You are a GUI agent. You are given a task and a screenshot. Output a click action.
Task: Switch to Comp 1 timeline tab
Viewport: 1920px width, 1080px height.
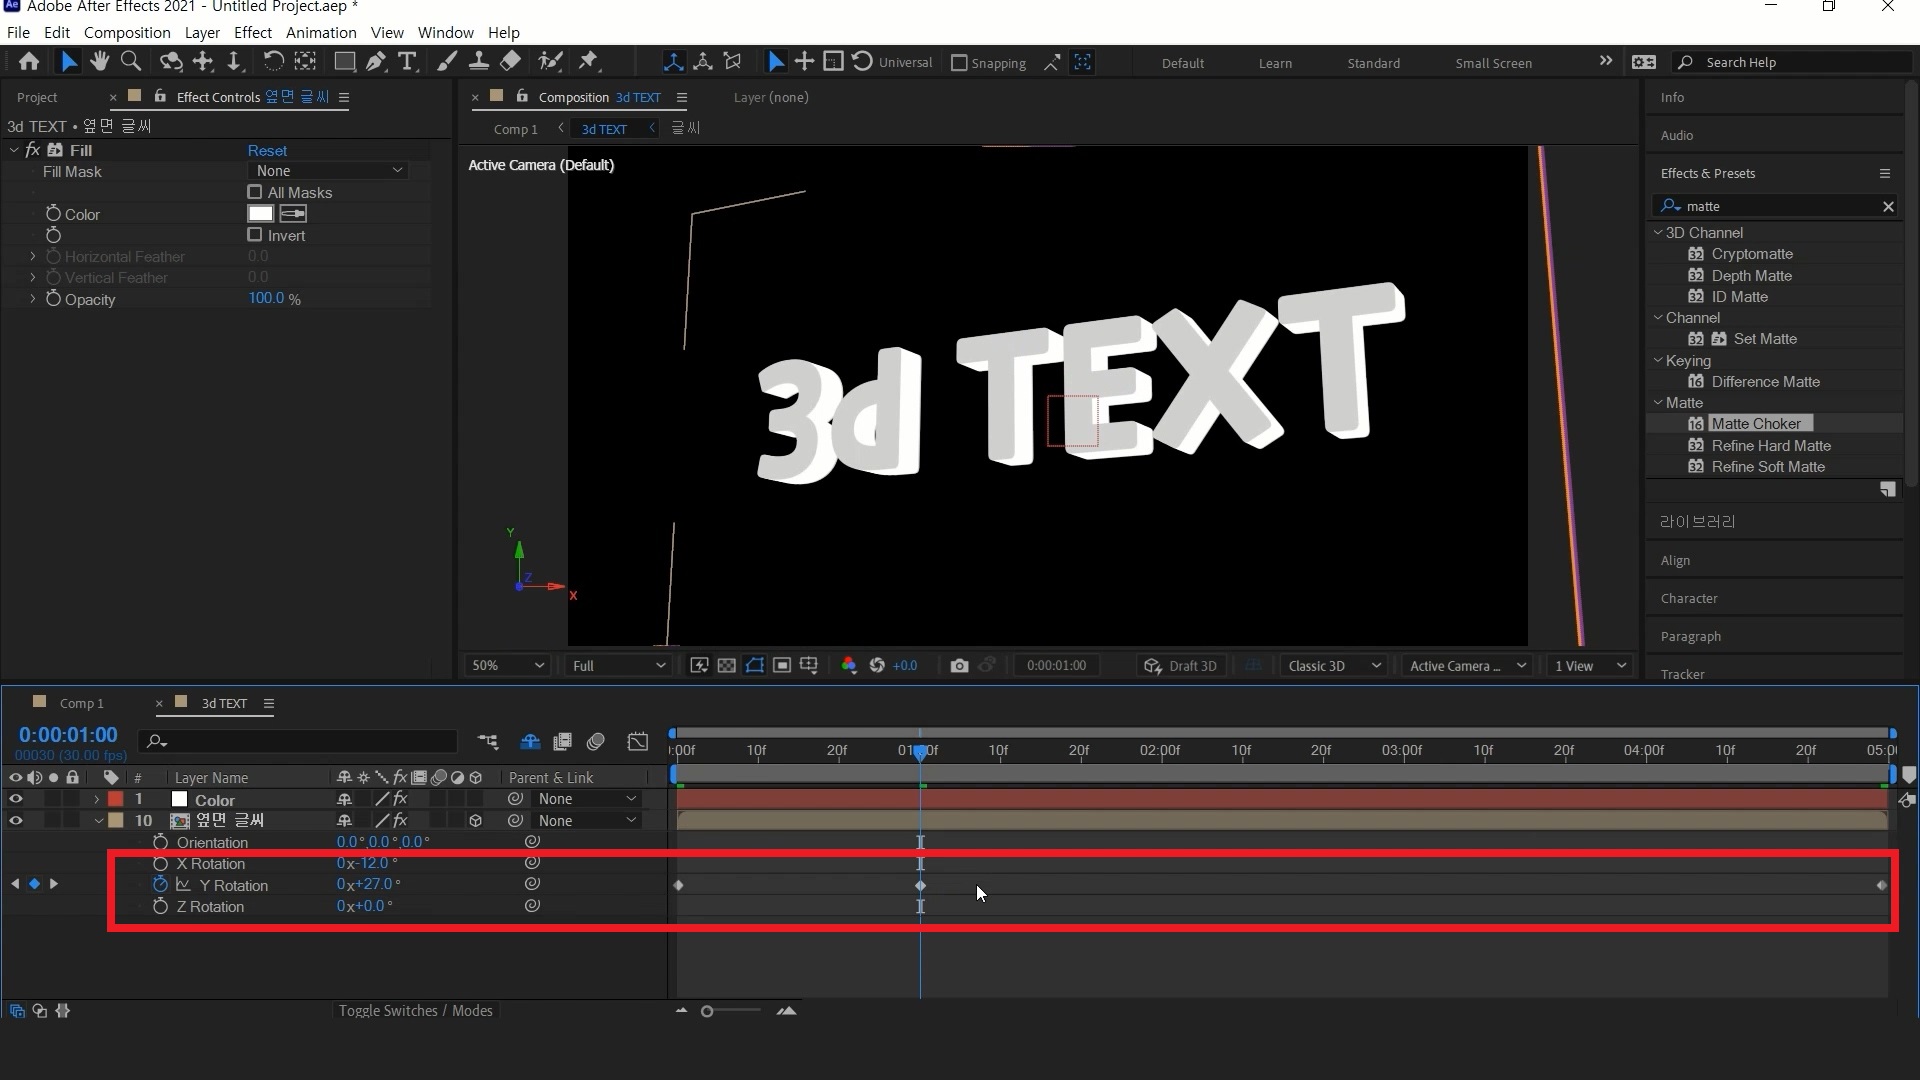[x=81, y=703]
